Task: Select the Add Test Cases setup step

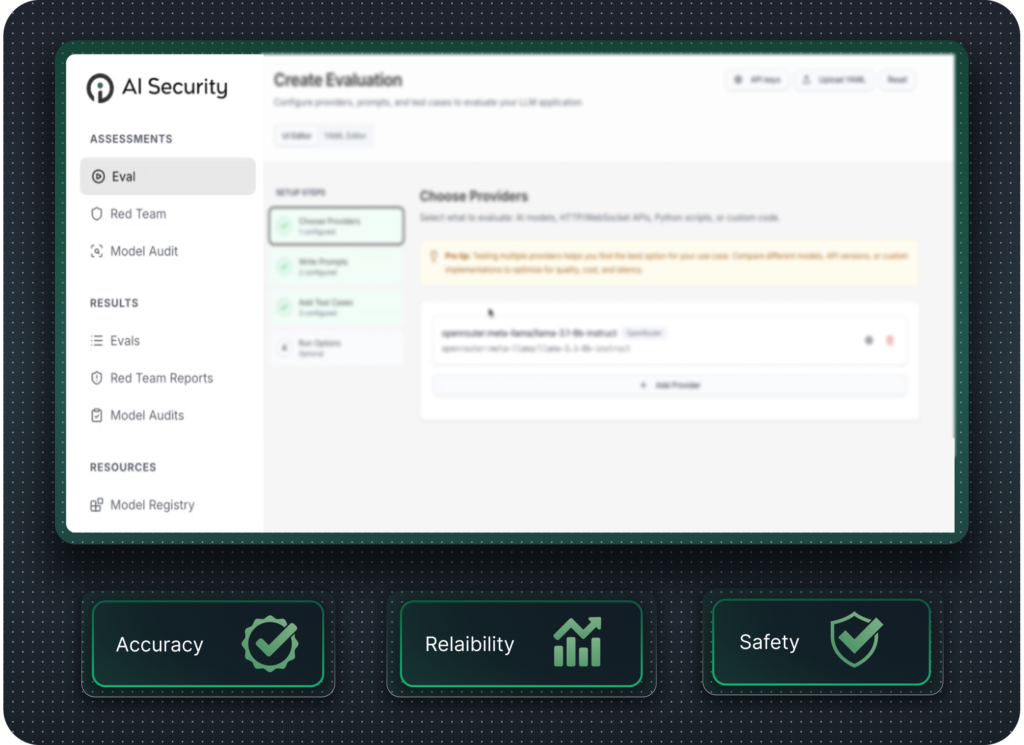Action: [336, 307]
